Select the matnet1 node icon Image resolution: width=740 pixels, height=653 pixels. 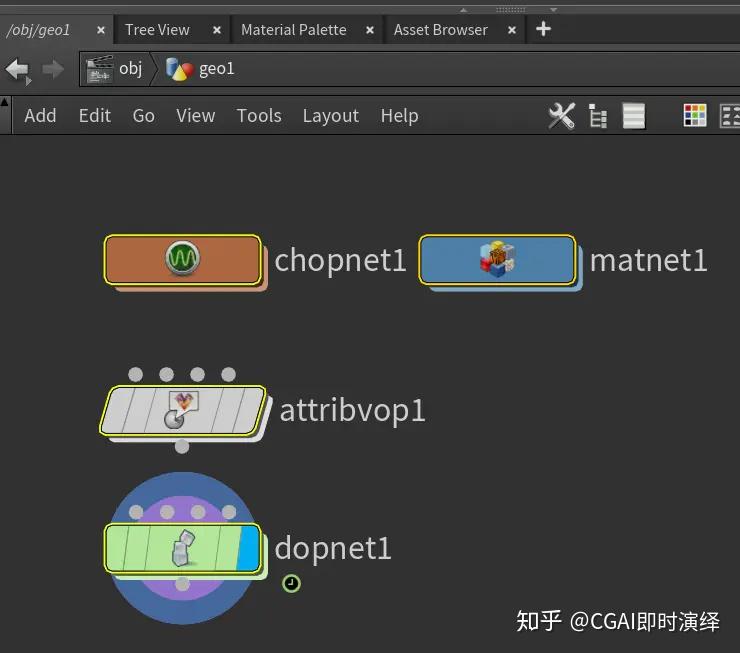coord(497,259)
